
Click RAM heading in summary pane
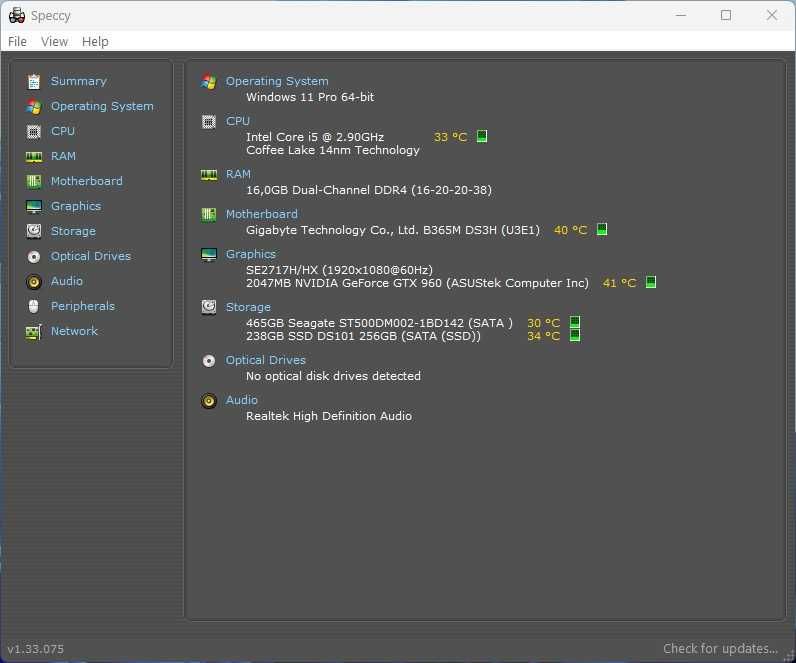pyautogui.click(x=238, y=174)
